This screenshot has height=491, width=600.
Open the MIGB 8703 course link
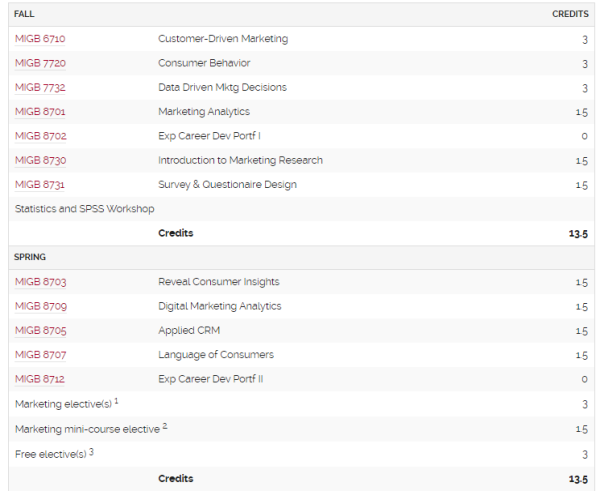coord(41,282)
